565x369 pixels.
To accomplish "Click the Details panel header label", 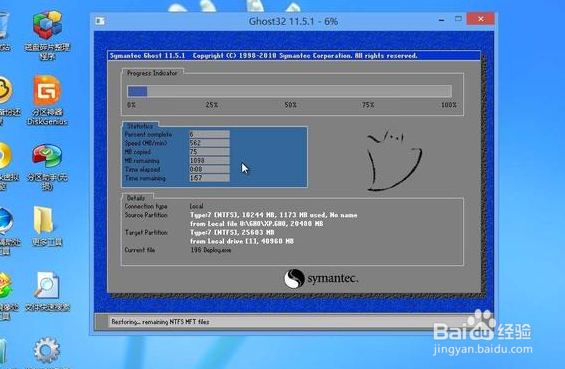I will pyautogui.click(x=136, y=198).
